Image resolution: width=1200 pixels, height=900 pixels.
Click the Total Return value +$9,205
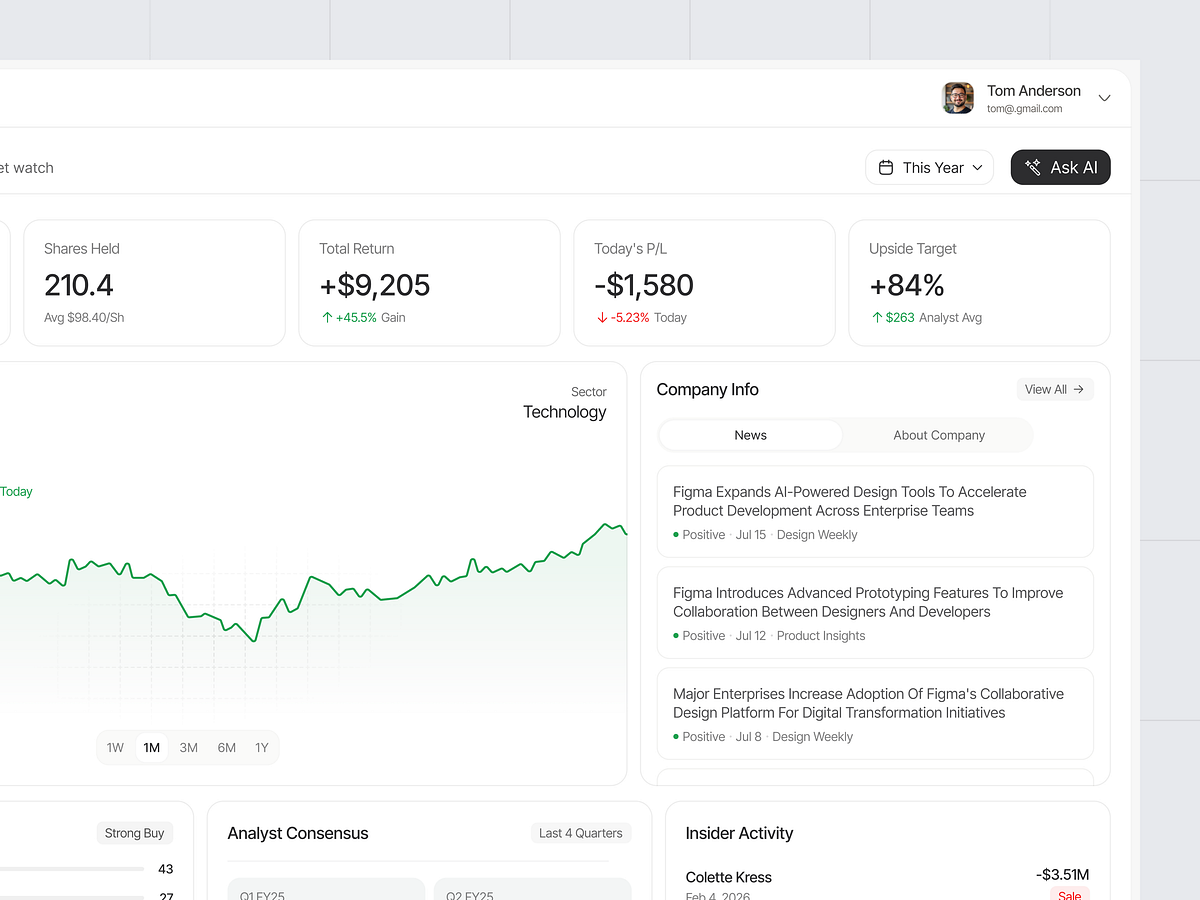coord(375,285)
